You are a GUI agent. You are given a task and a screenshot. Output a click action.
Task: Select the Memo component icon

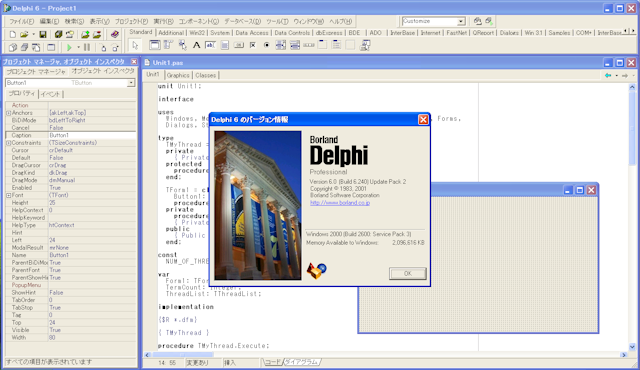click(225, 45)
